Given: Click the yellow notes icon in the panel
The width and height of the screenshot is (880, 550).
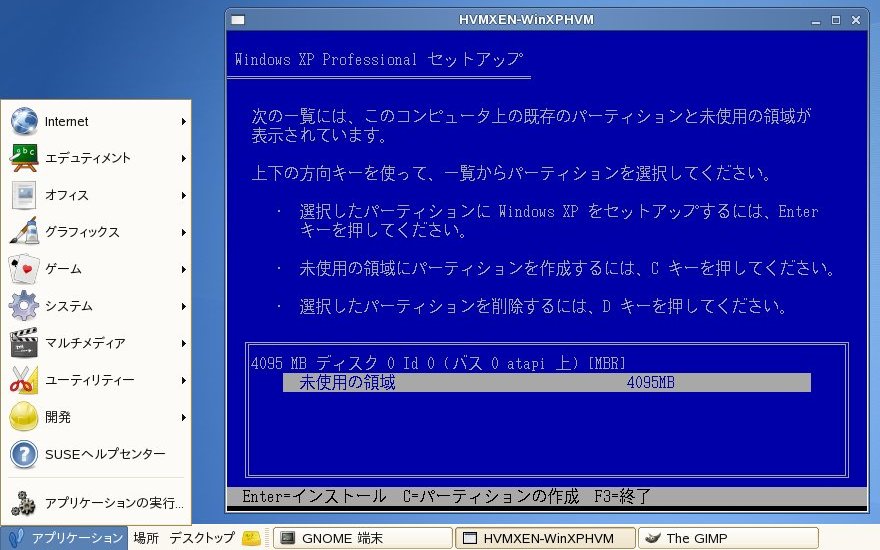Looking at the screenshot, I should pyautogui.click(x=251, y=538).
